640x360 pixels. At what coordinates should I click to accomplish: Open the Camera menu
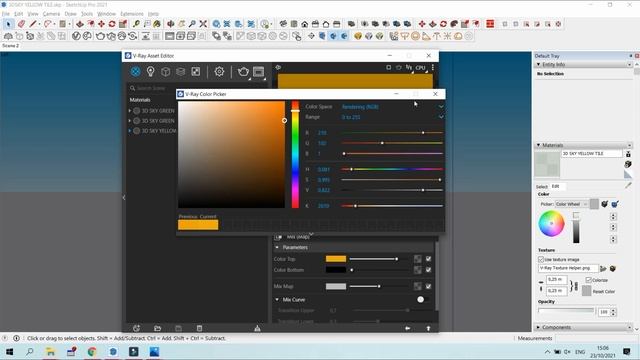click(51, 14)
